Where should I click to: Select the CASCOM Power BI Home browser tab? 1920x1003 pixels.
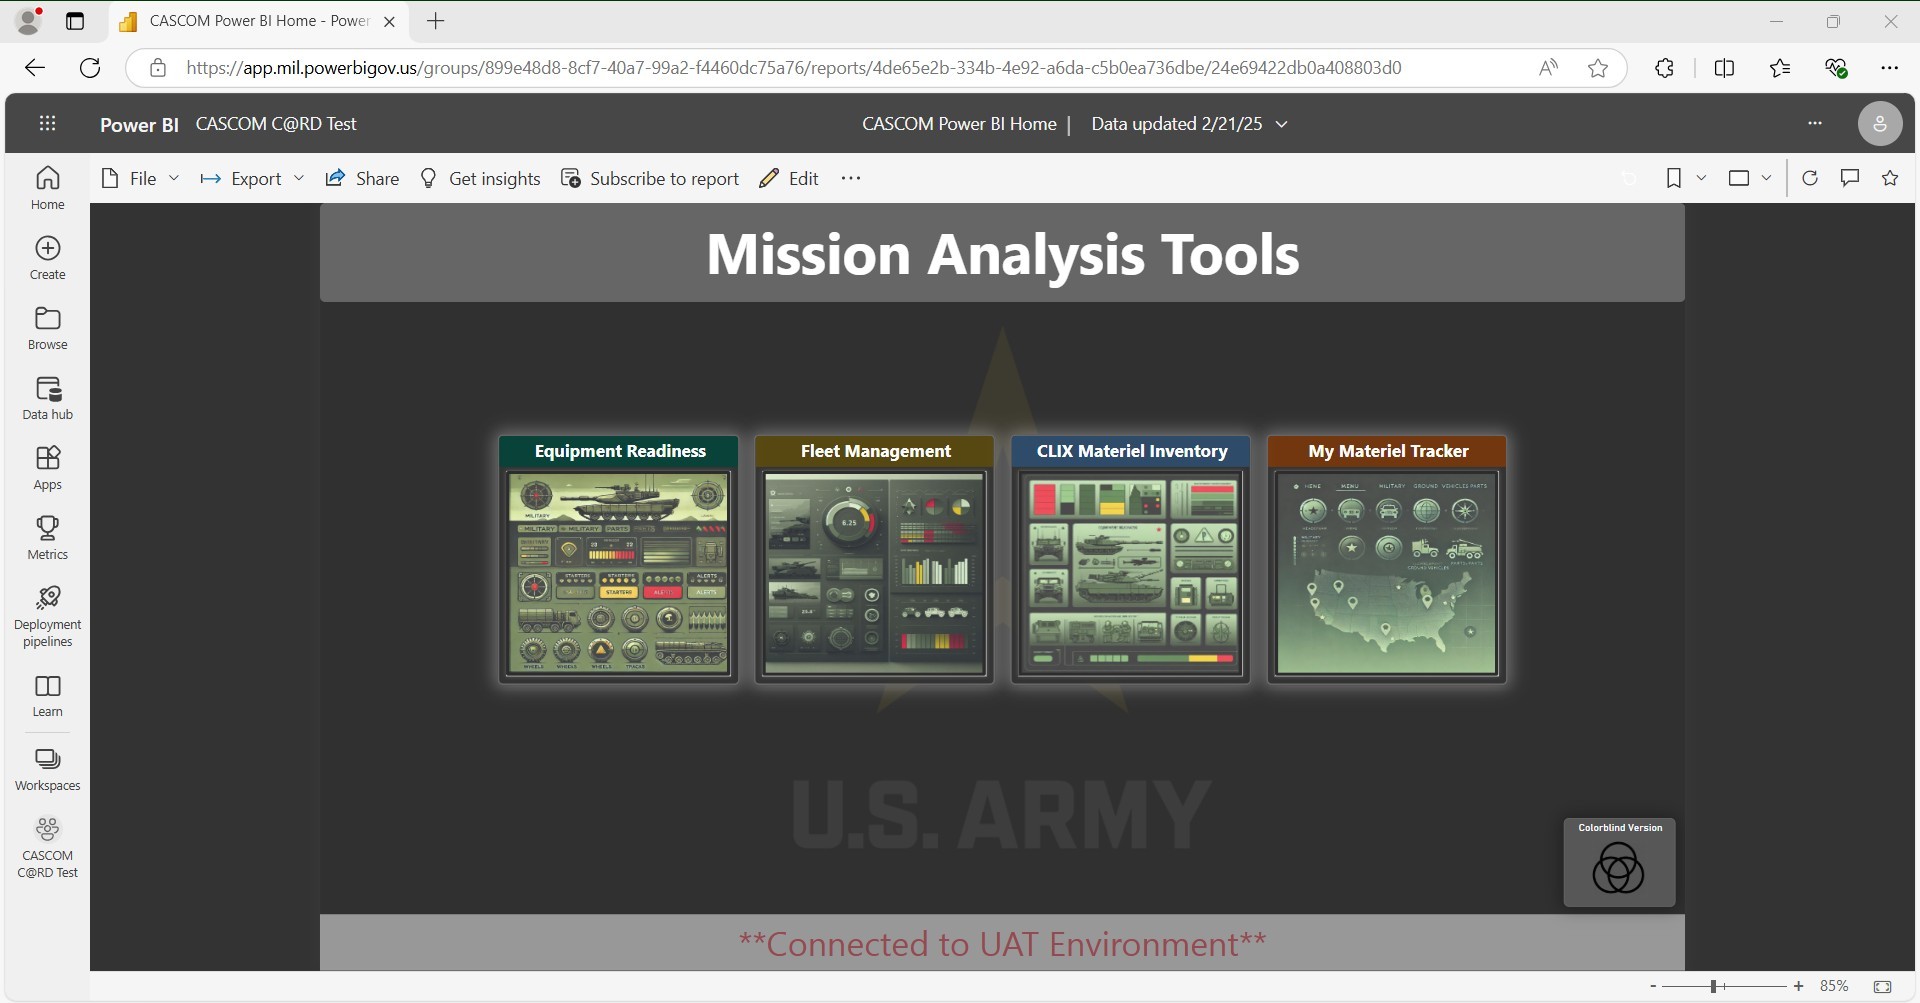click(258, 21)
